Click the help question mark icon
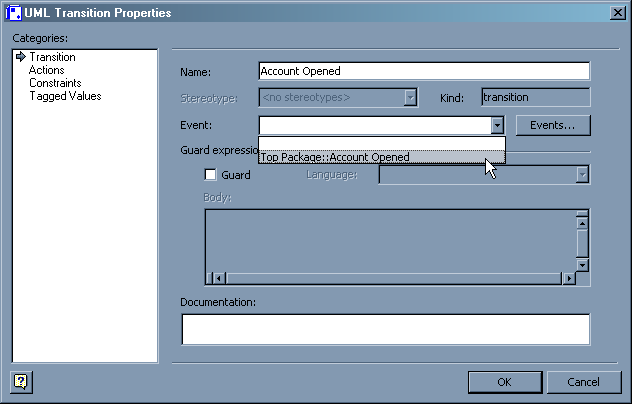 pyautogui.click(x=21, y=381)
